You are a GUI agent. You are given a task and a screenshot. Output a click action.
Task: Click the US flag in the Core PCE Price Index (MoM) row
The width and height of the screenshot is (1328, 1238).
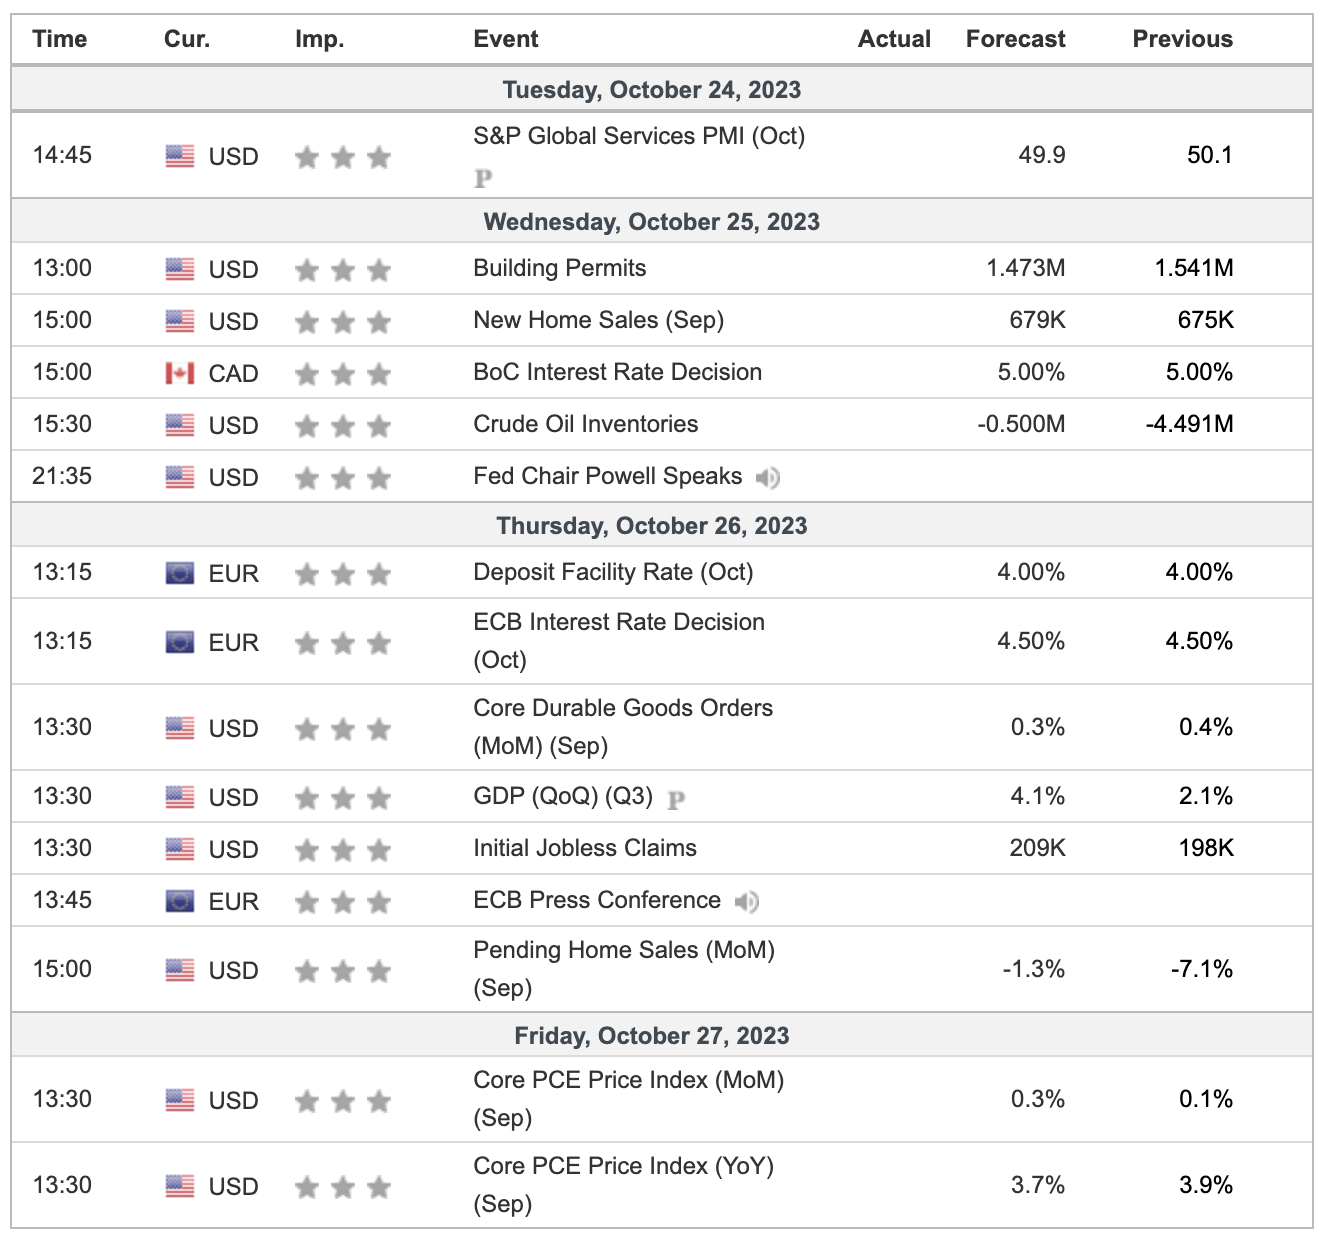180,1101
